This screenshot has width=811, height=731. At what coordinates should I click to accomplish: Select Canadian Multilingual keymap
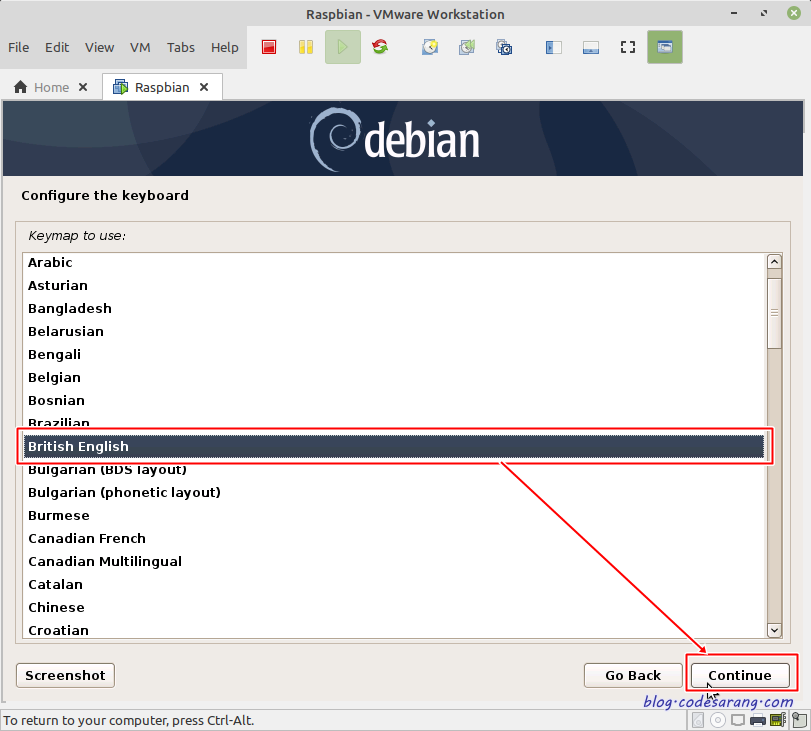point(394,562)
